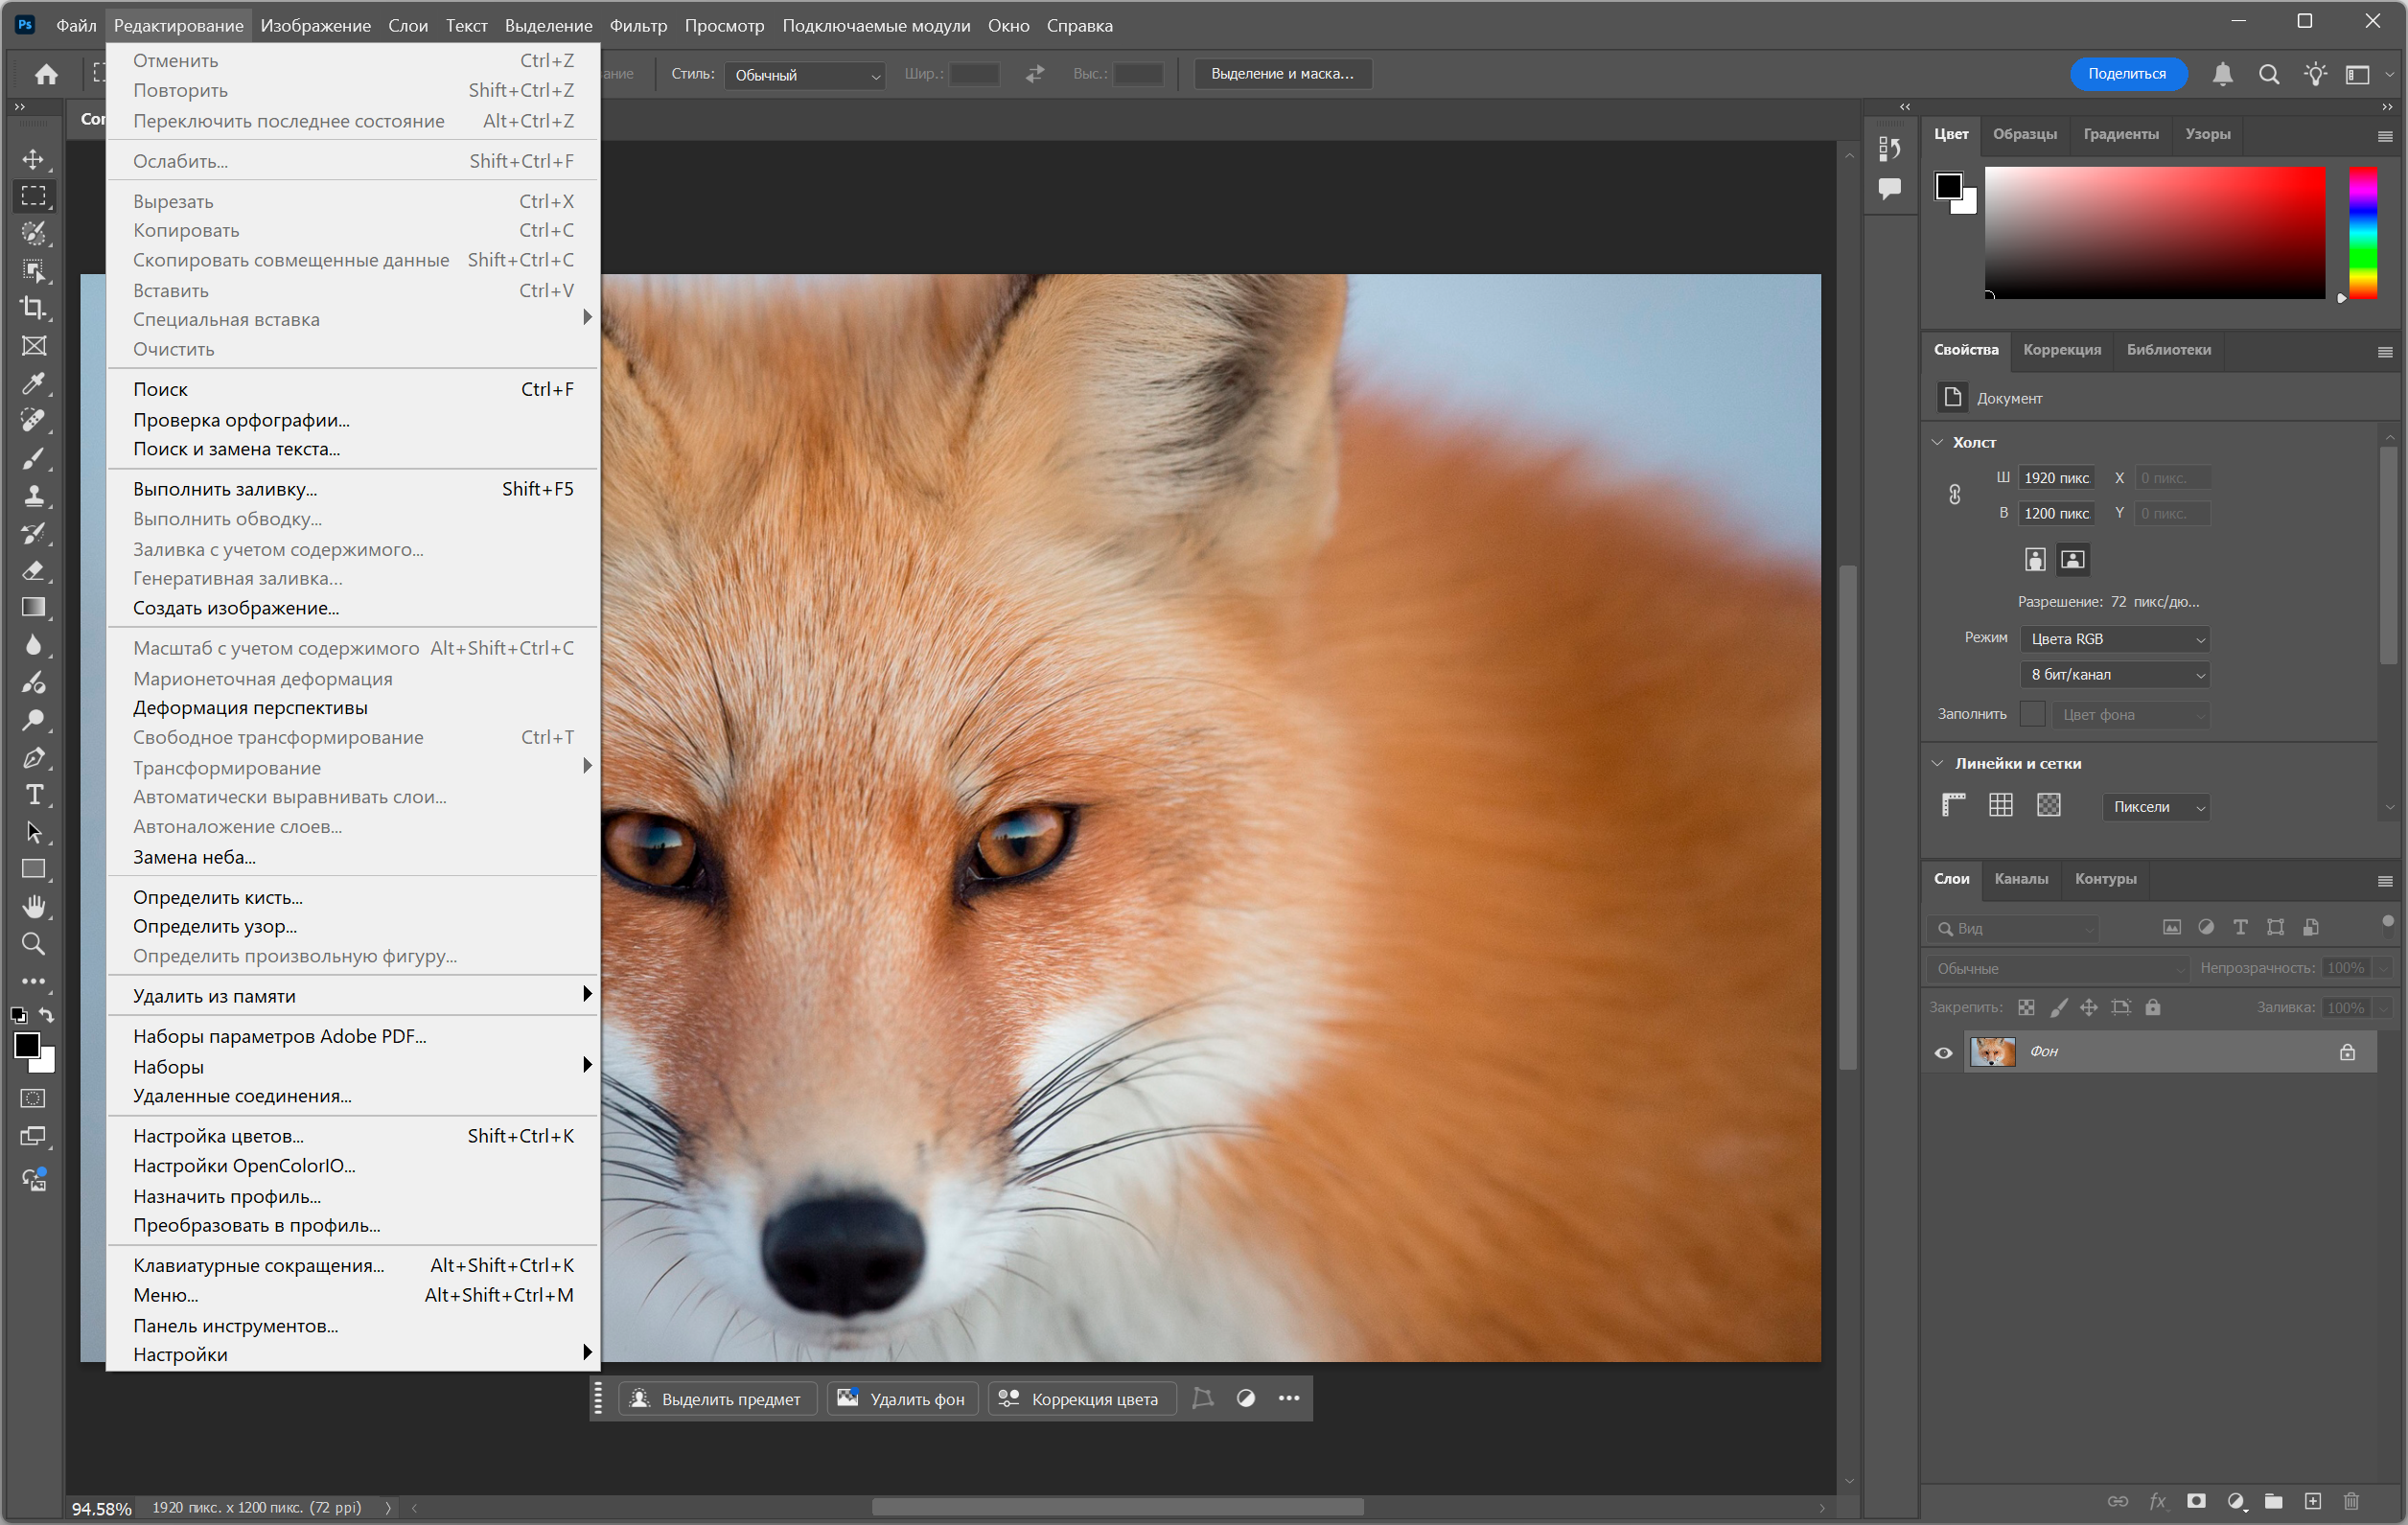Hide the Фон layer via eye icon

pyautogui.click(x=1943, y=1052)
